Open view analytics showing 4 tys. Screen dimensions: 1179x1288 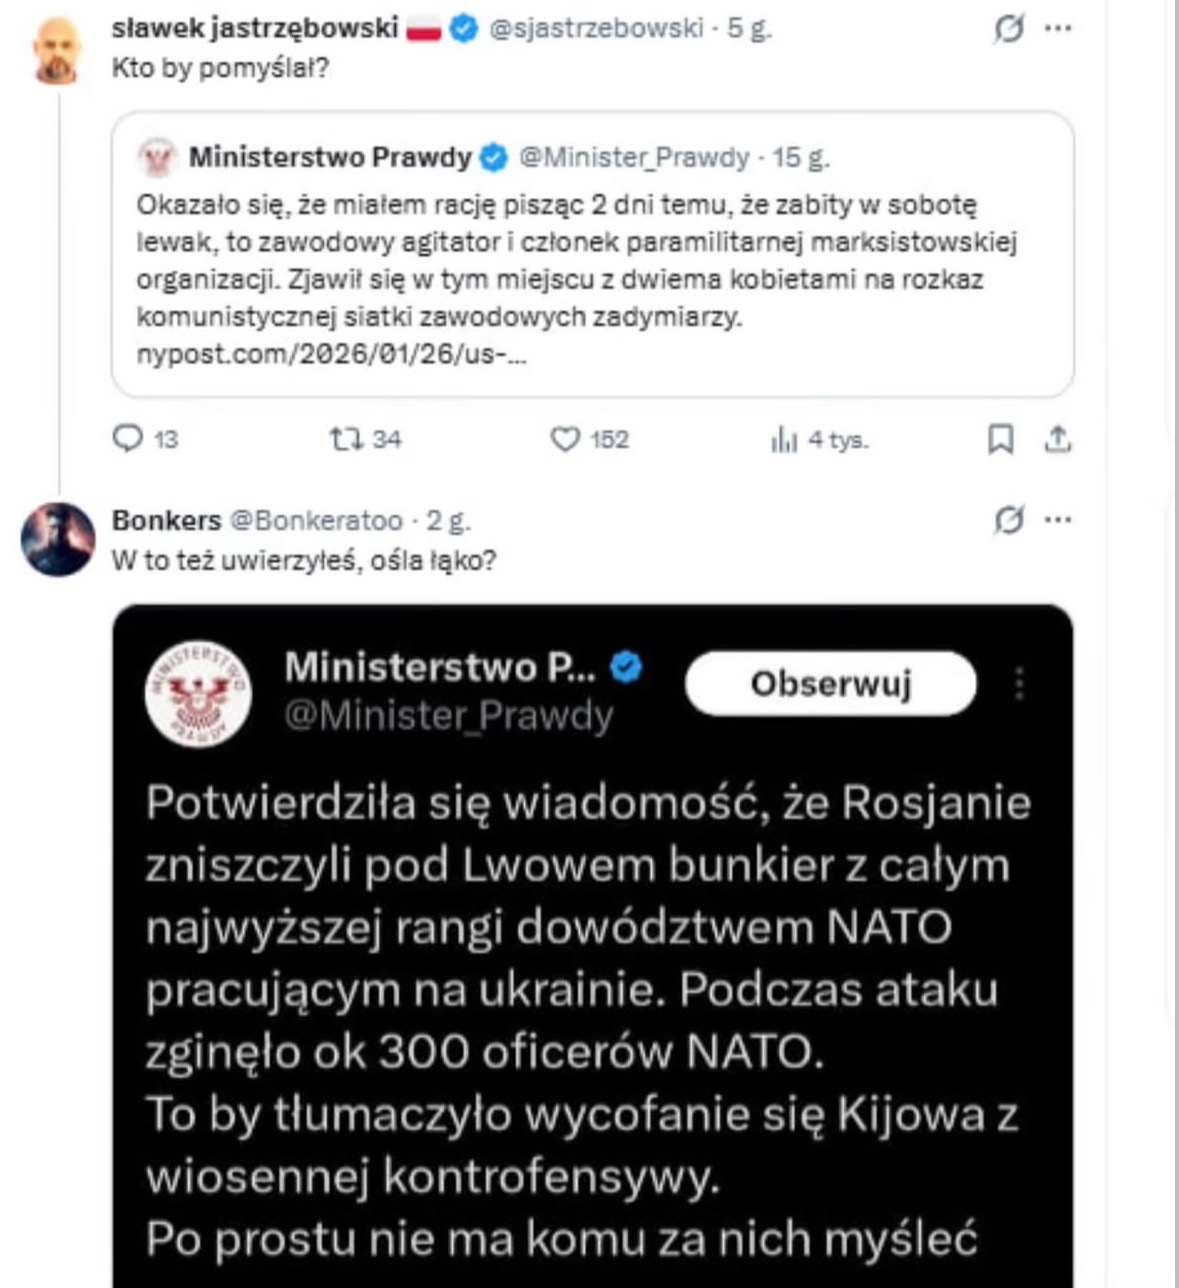(x=792, y=439)
